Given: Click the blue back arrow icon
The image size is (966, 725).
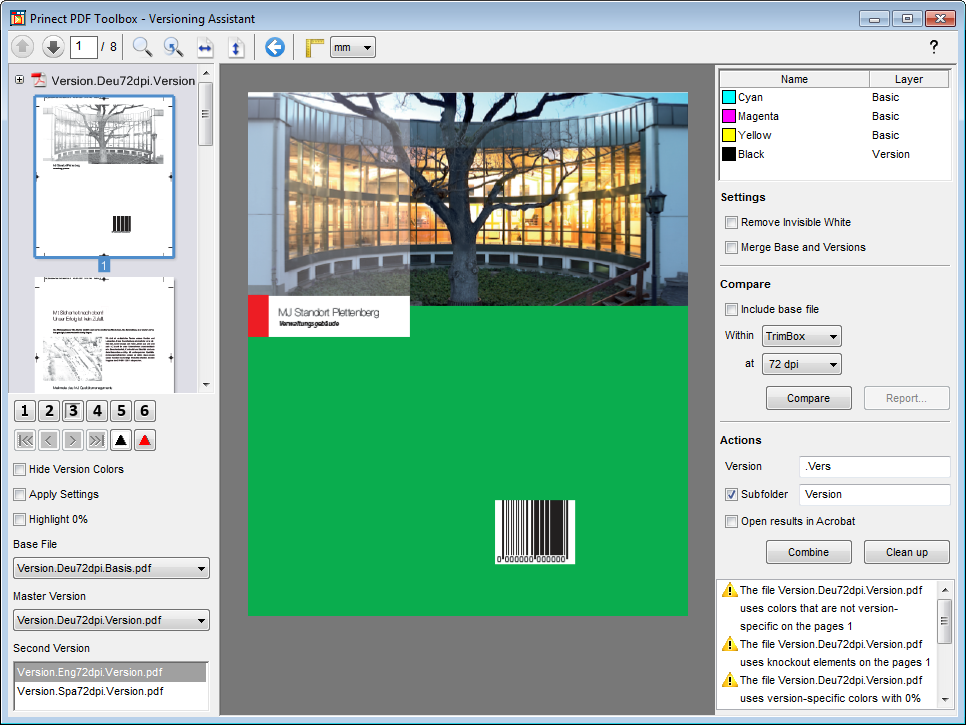Looking at the screenshot, I should 275,47.
